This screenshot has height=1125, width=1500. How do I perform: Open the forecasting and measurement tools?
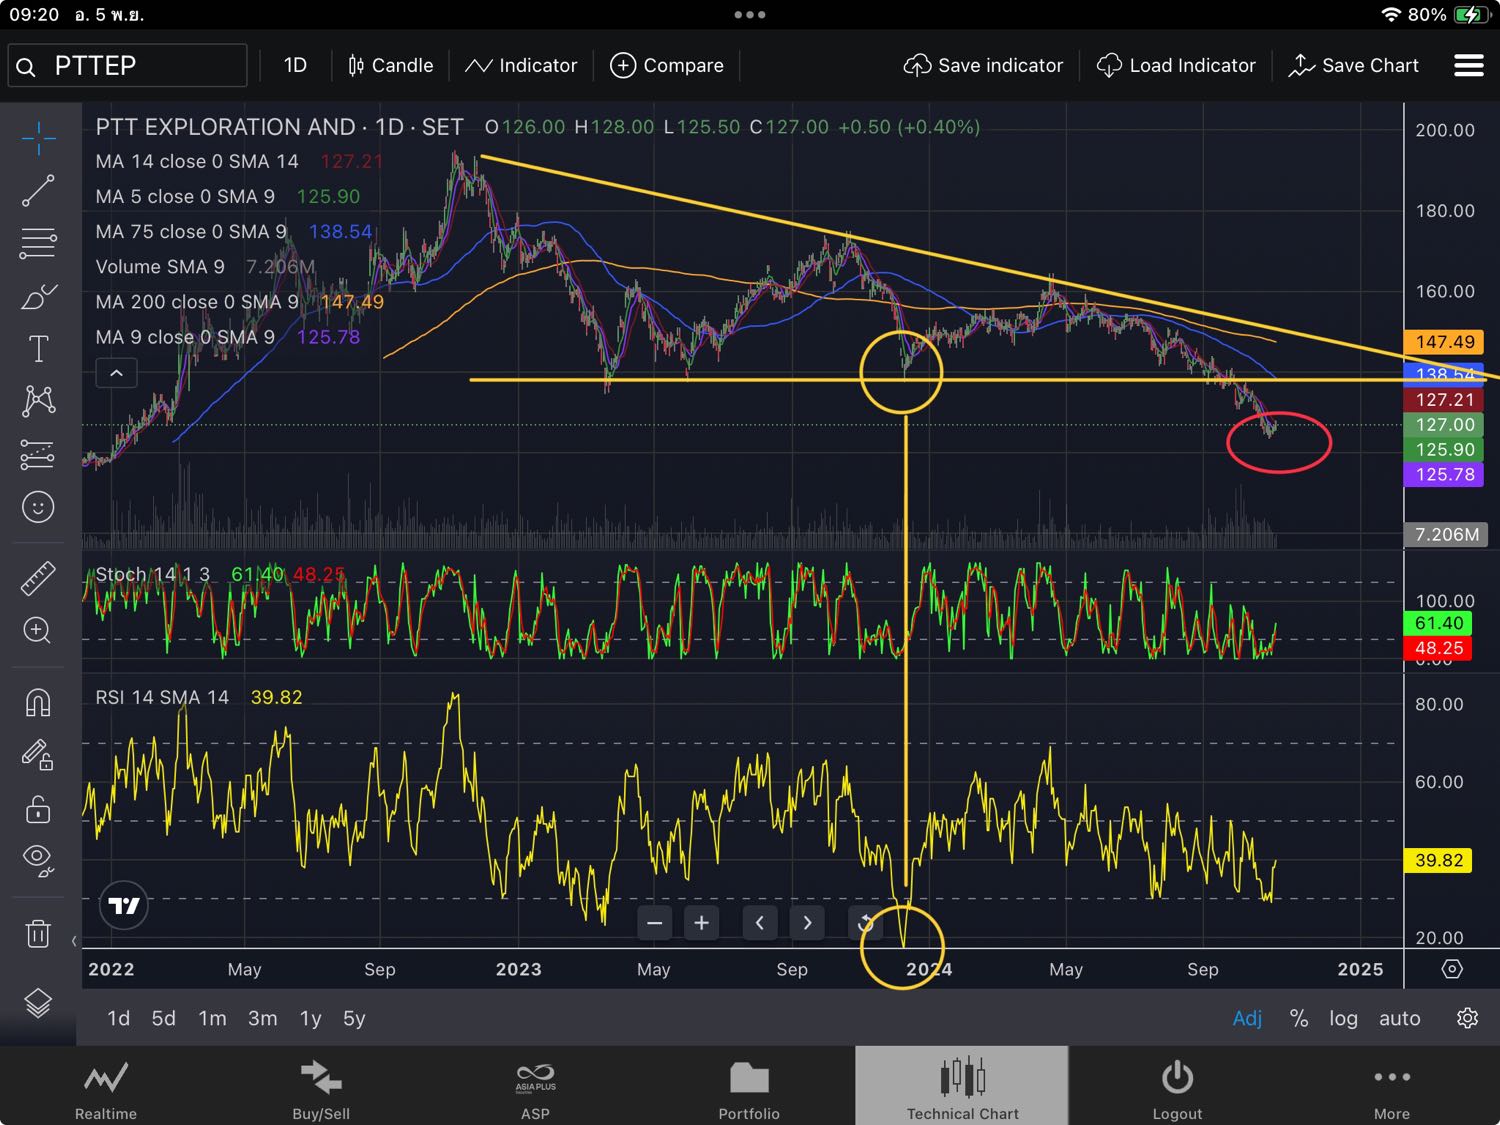click(38, 454)
